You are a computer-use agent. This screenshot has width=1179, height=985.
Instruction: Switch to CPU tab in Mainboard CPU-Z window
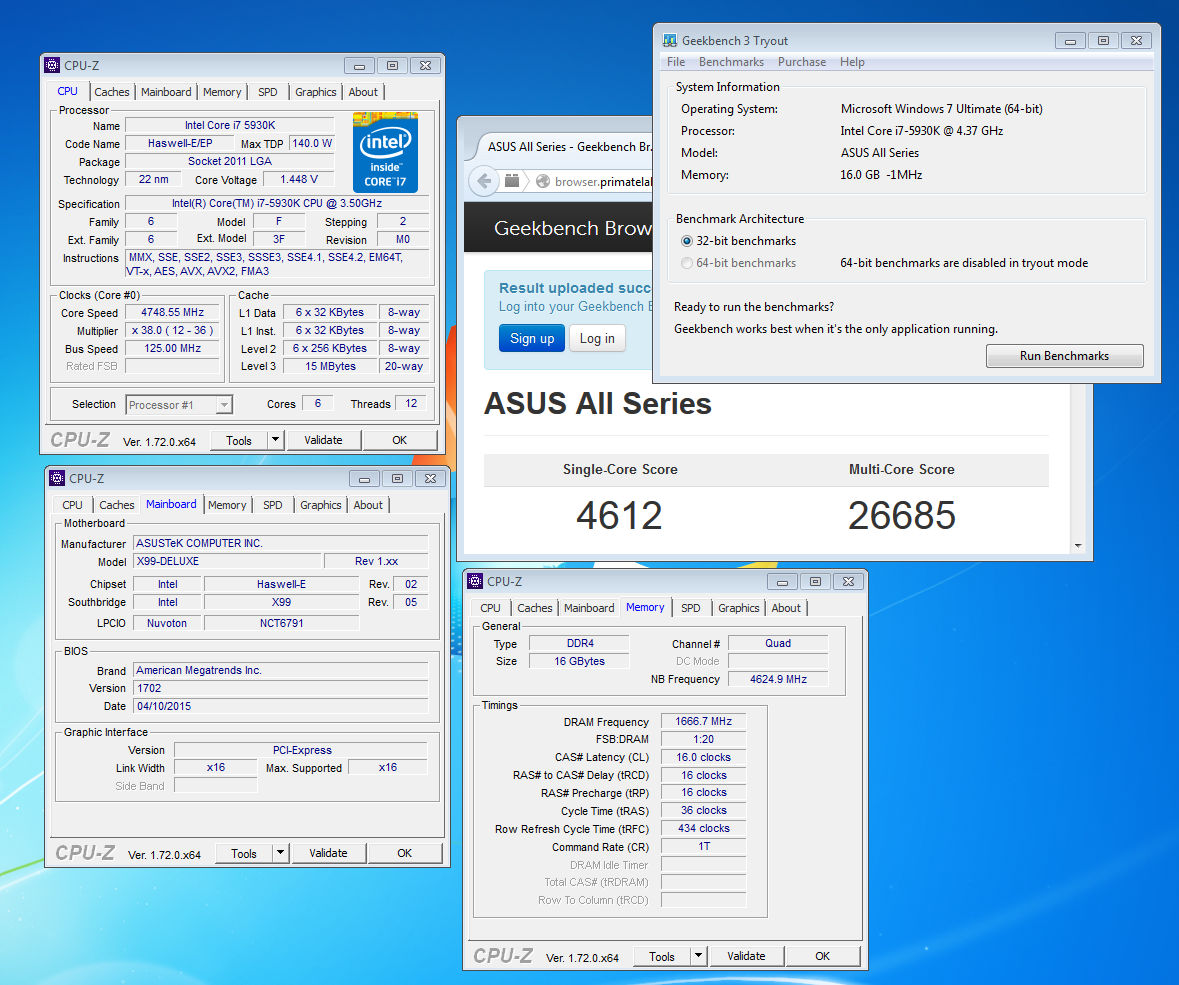[72, 505]
